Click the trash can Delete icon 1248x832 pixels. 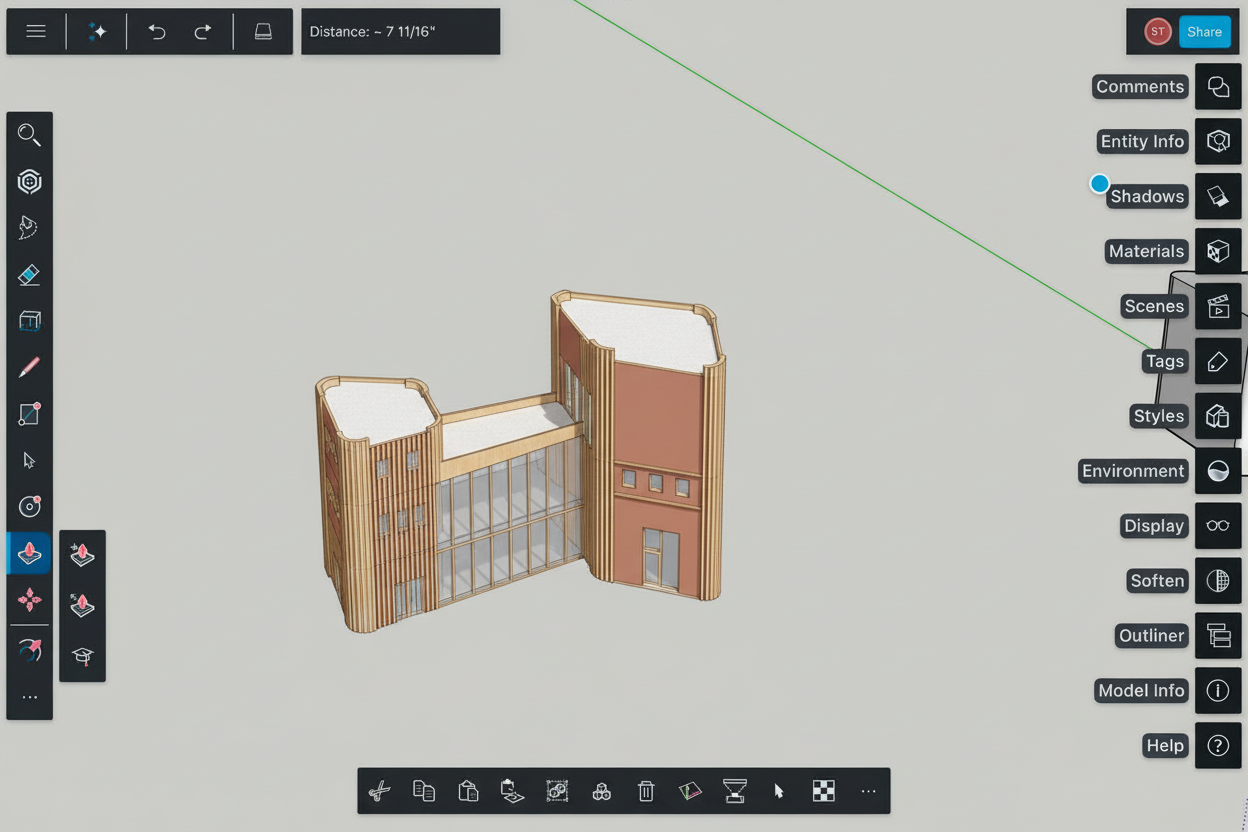click(646, 791)
